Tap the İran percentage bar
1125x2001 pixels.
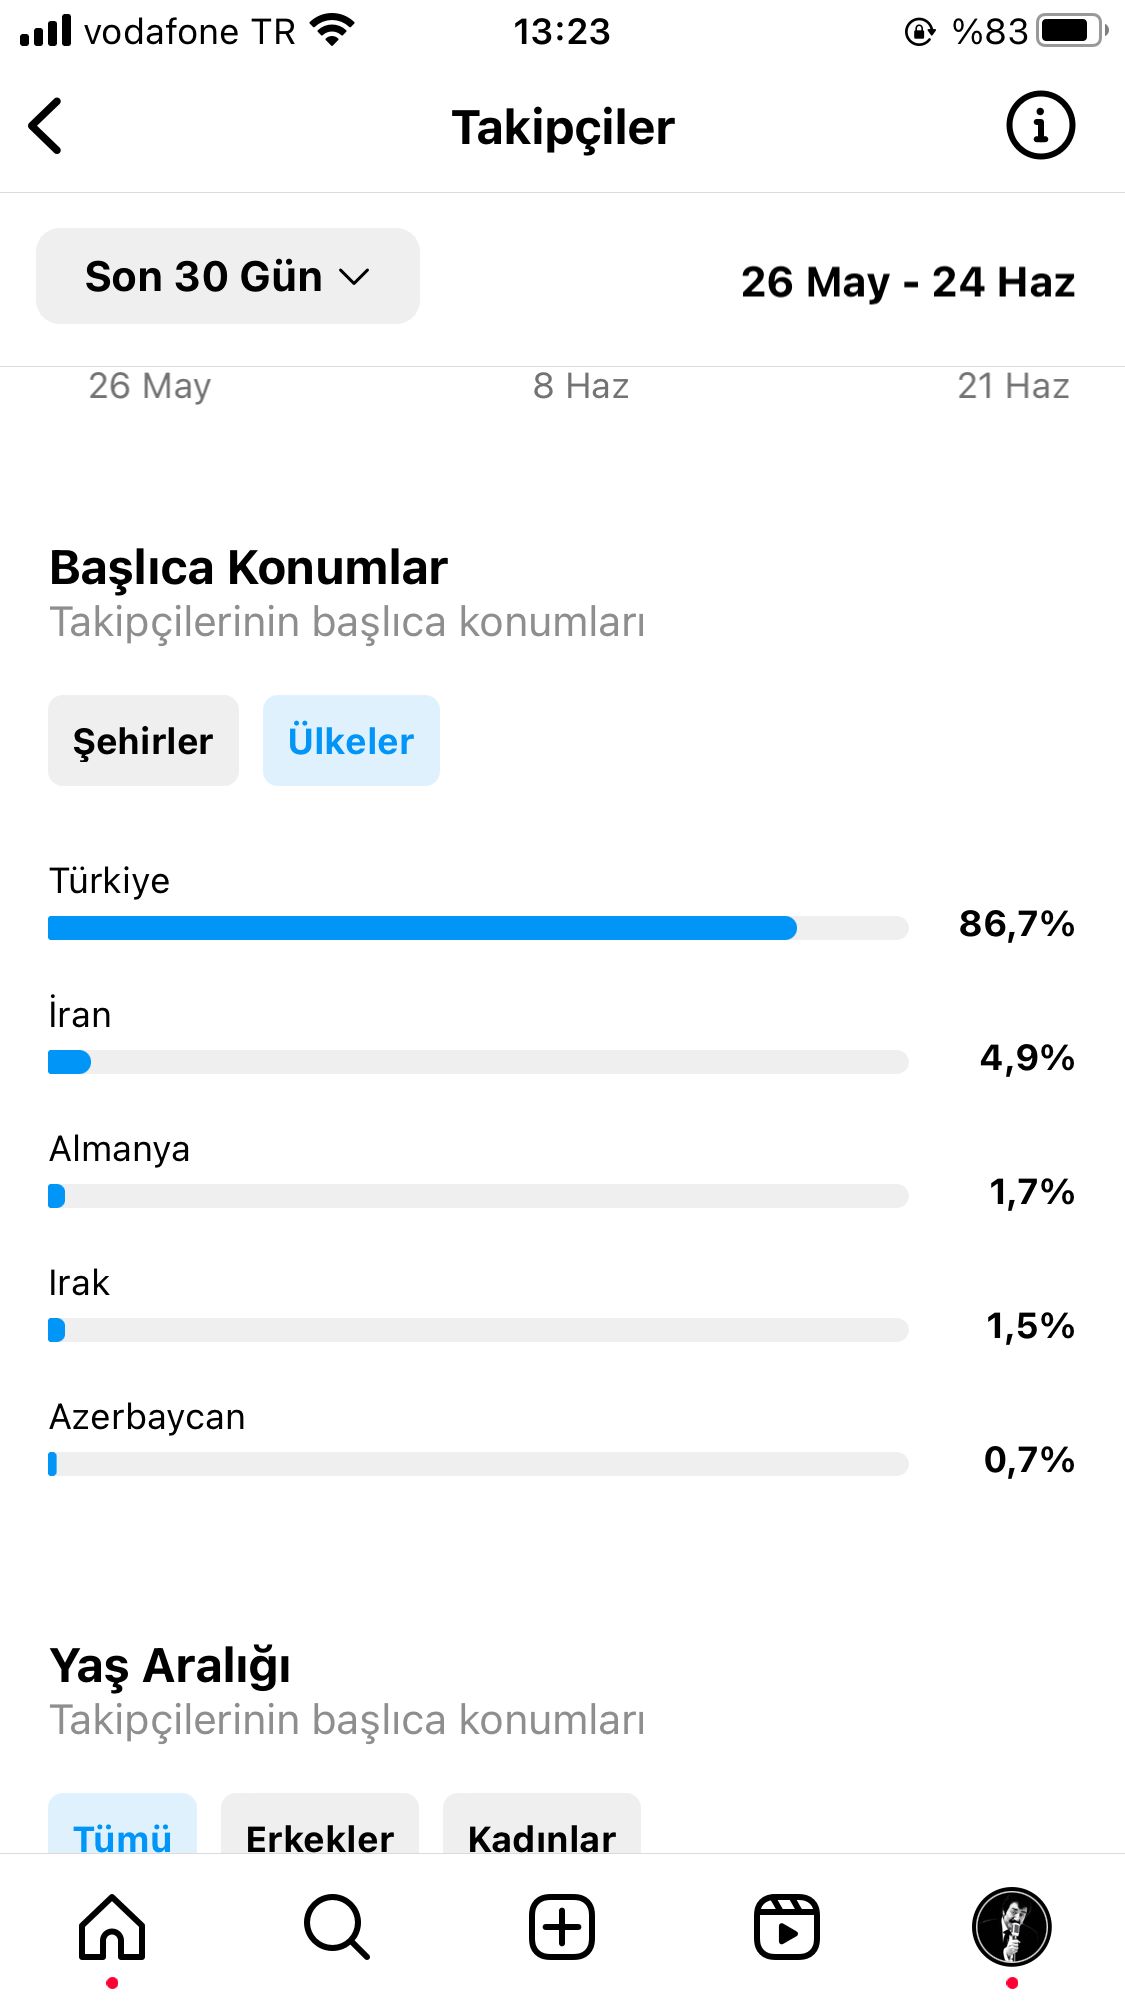(478, 1062)
